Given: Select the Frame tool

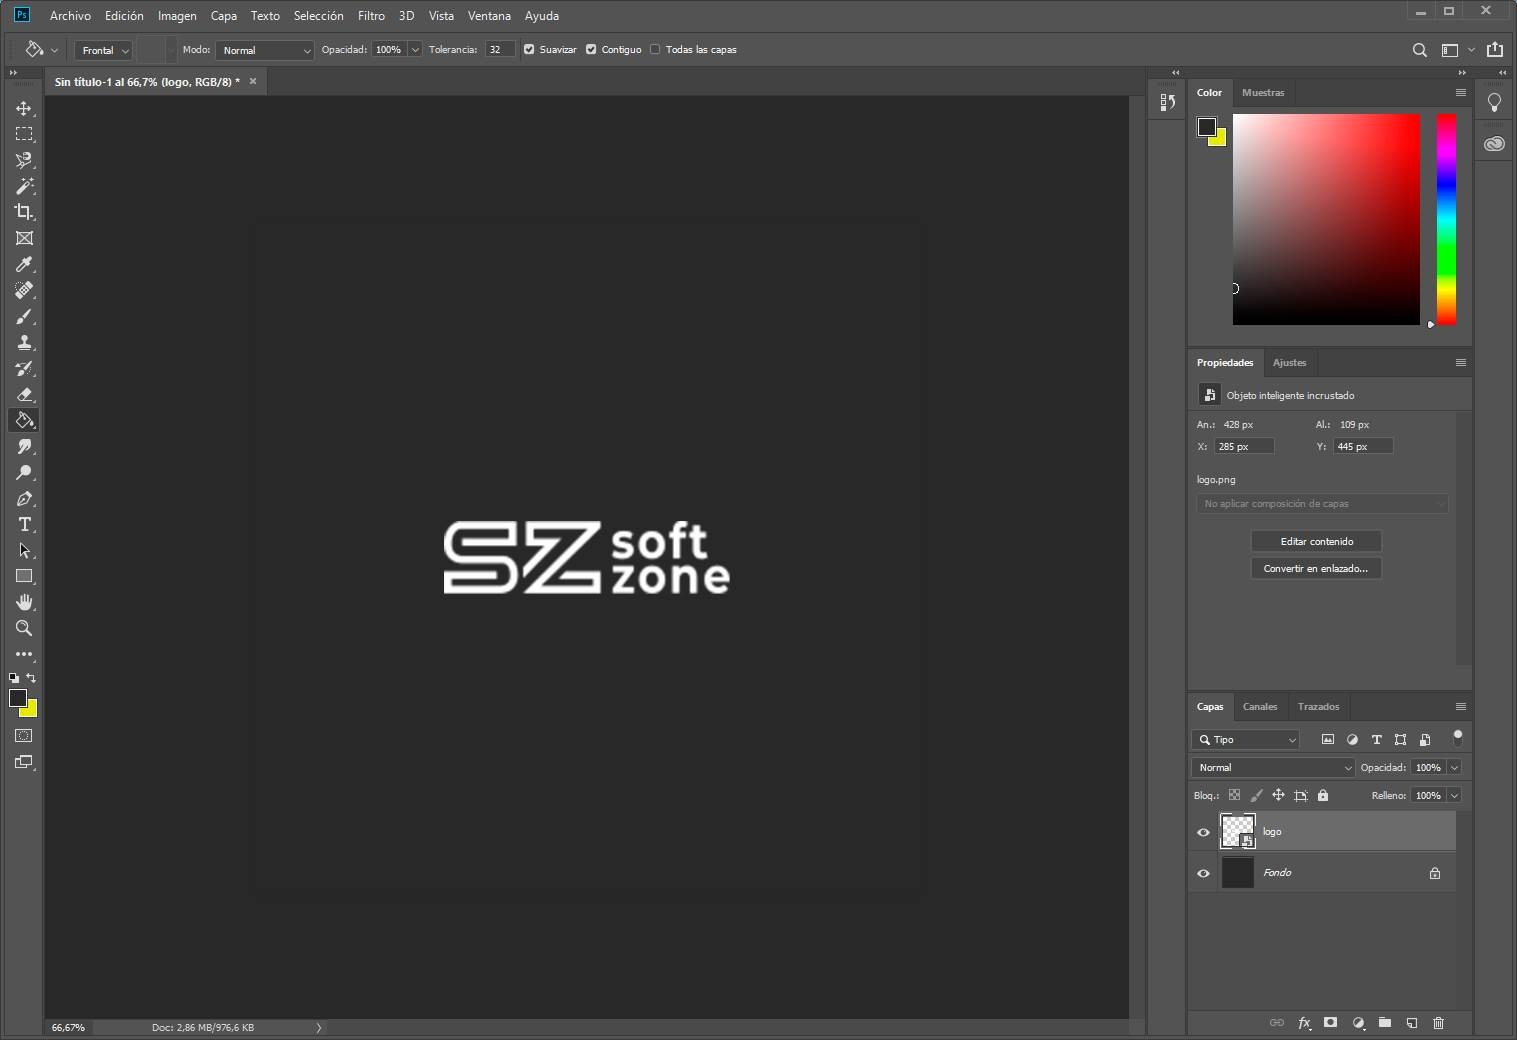Looking at the screenshot, I should pos(24,238).
